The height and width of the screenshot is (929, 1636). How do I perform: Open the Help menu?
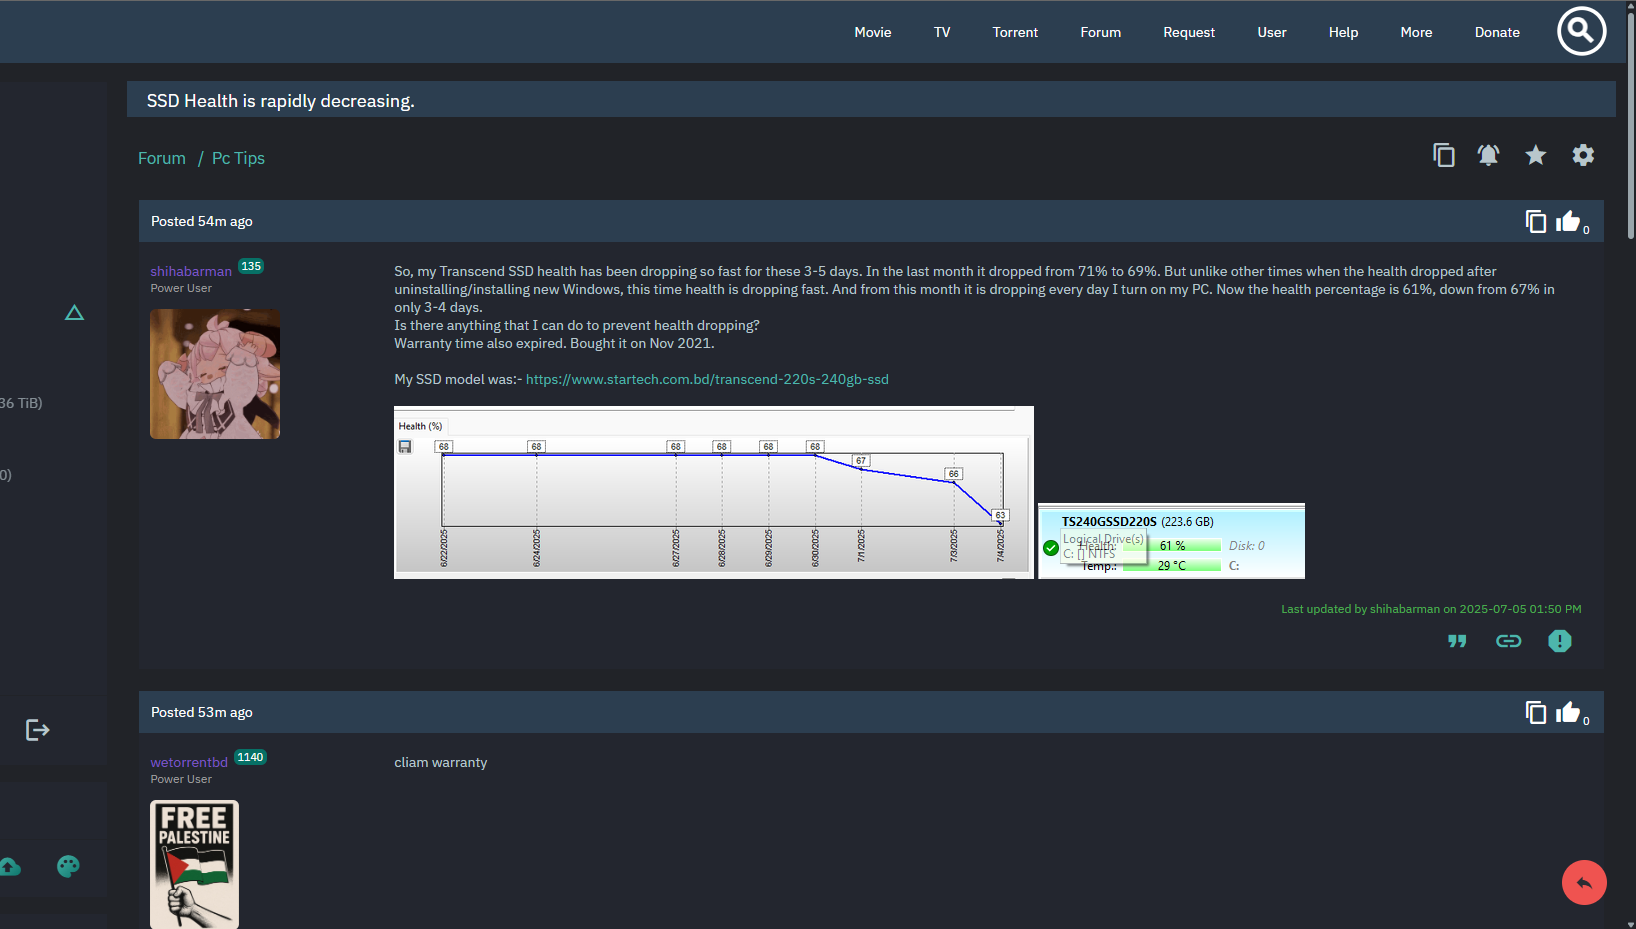[x=1343, y=32]
